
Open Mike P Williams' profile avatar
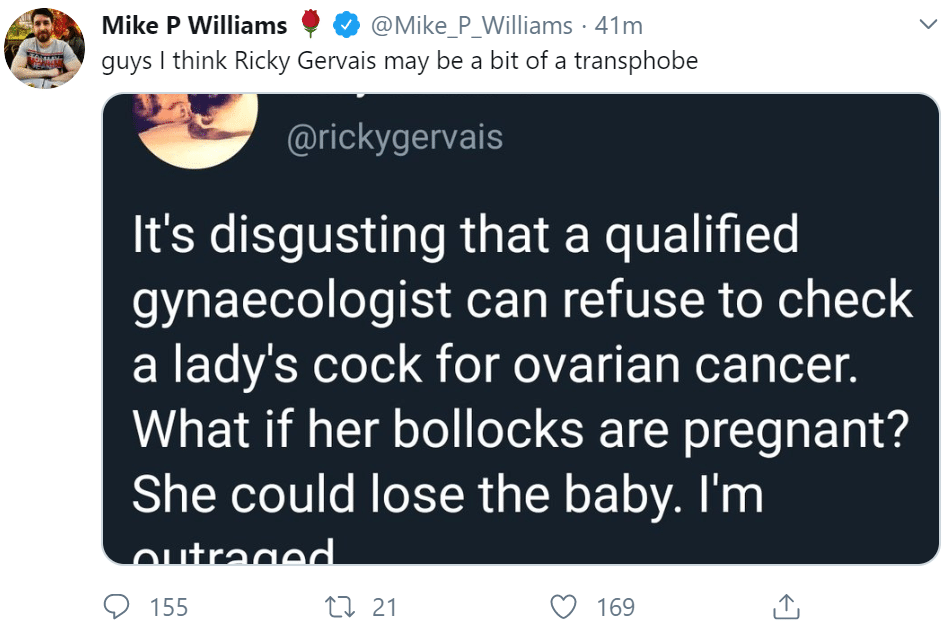tap(44, 48)
